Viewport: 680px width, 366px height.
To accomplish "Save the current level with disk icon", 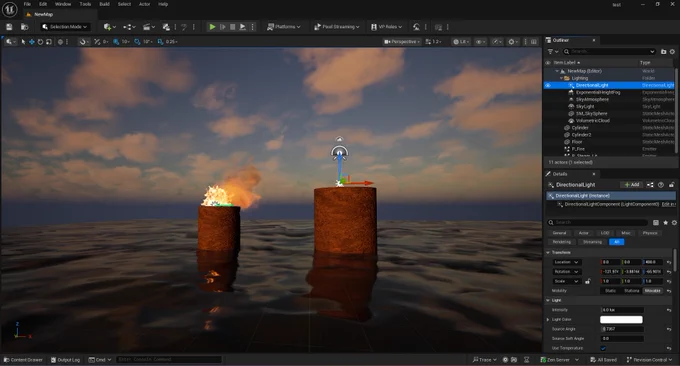I will click(x=9, y=27).
